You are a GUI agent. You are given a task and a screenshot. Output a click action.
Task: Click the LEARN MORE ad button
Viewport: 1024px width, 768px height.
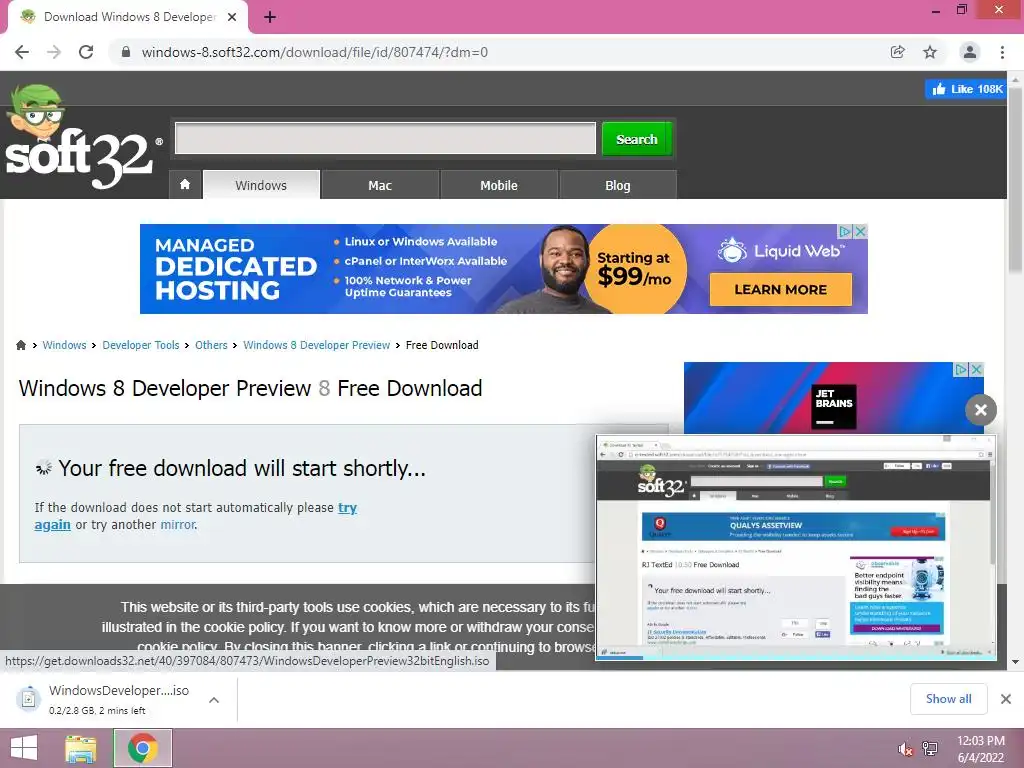coord(780,289)
